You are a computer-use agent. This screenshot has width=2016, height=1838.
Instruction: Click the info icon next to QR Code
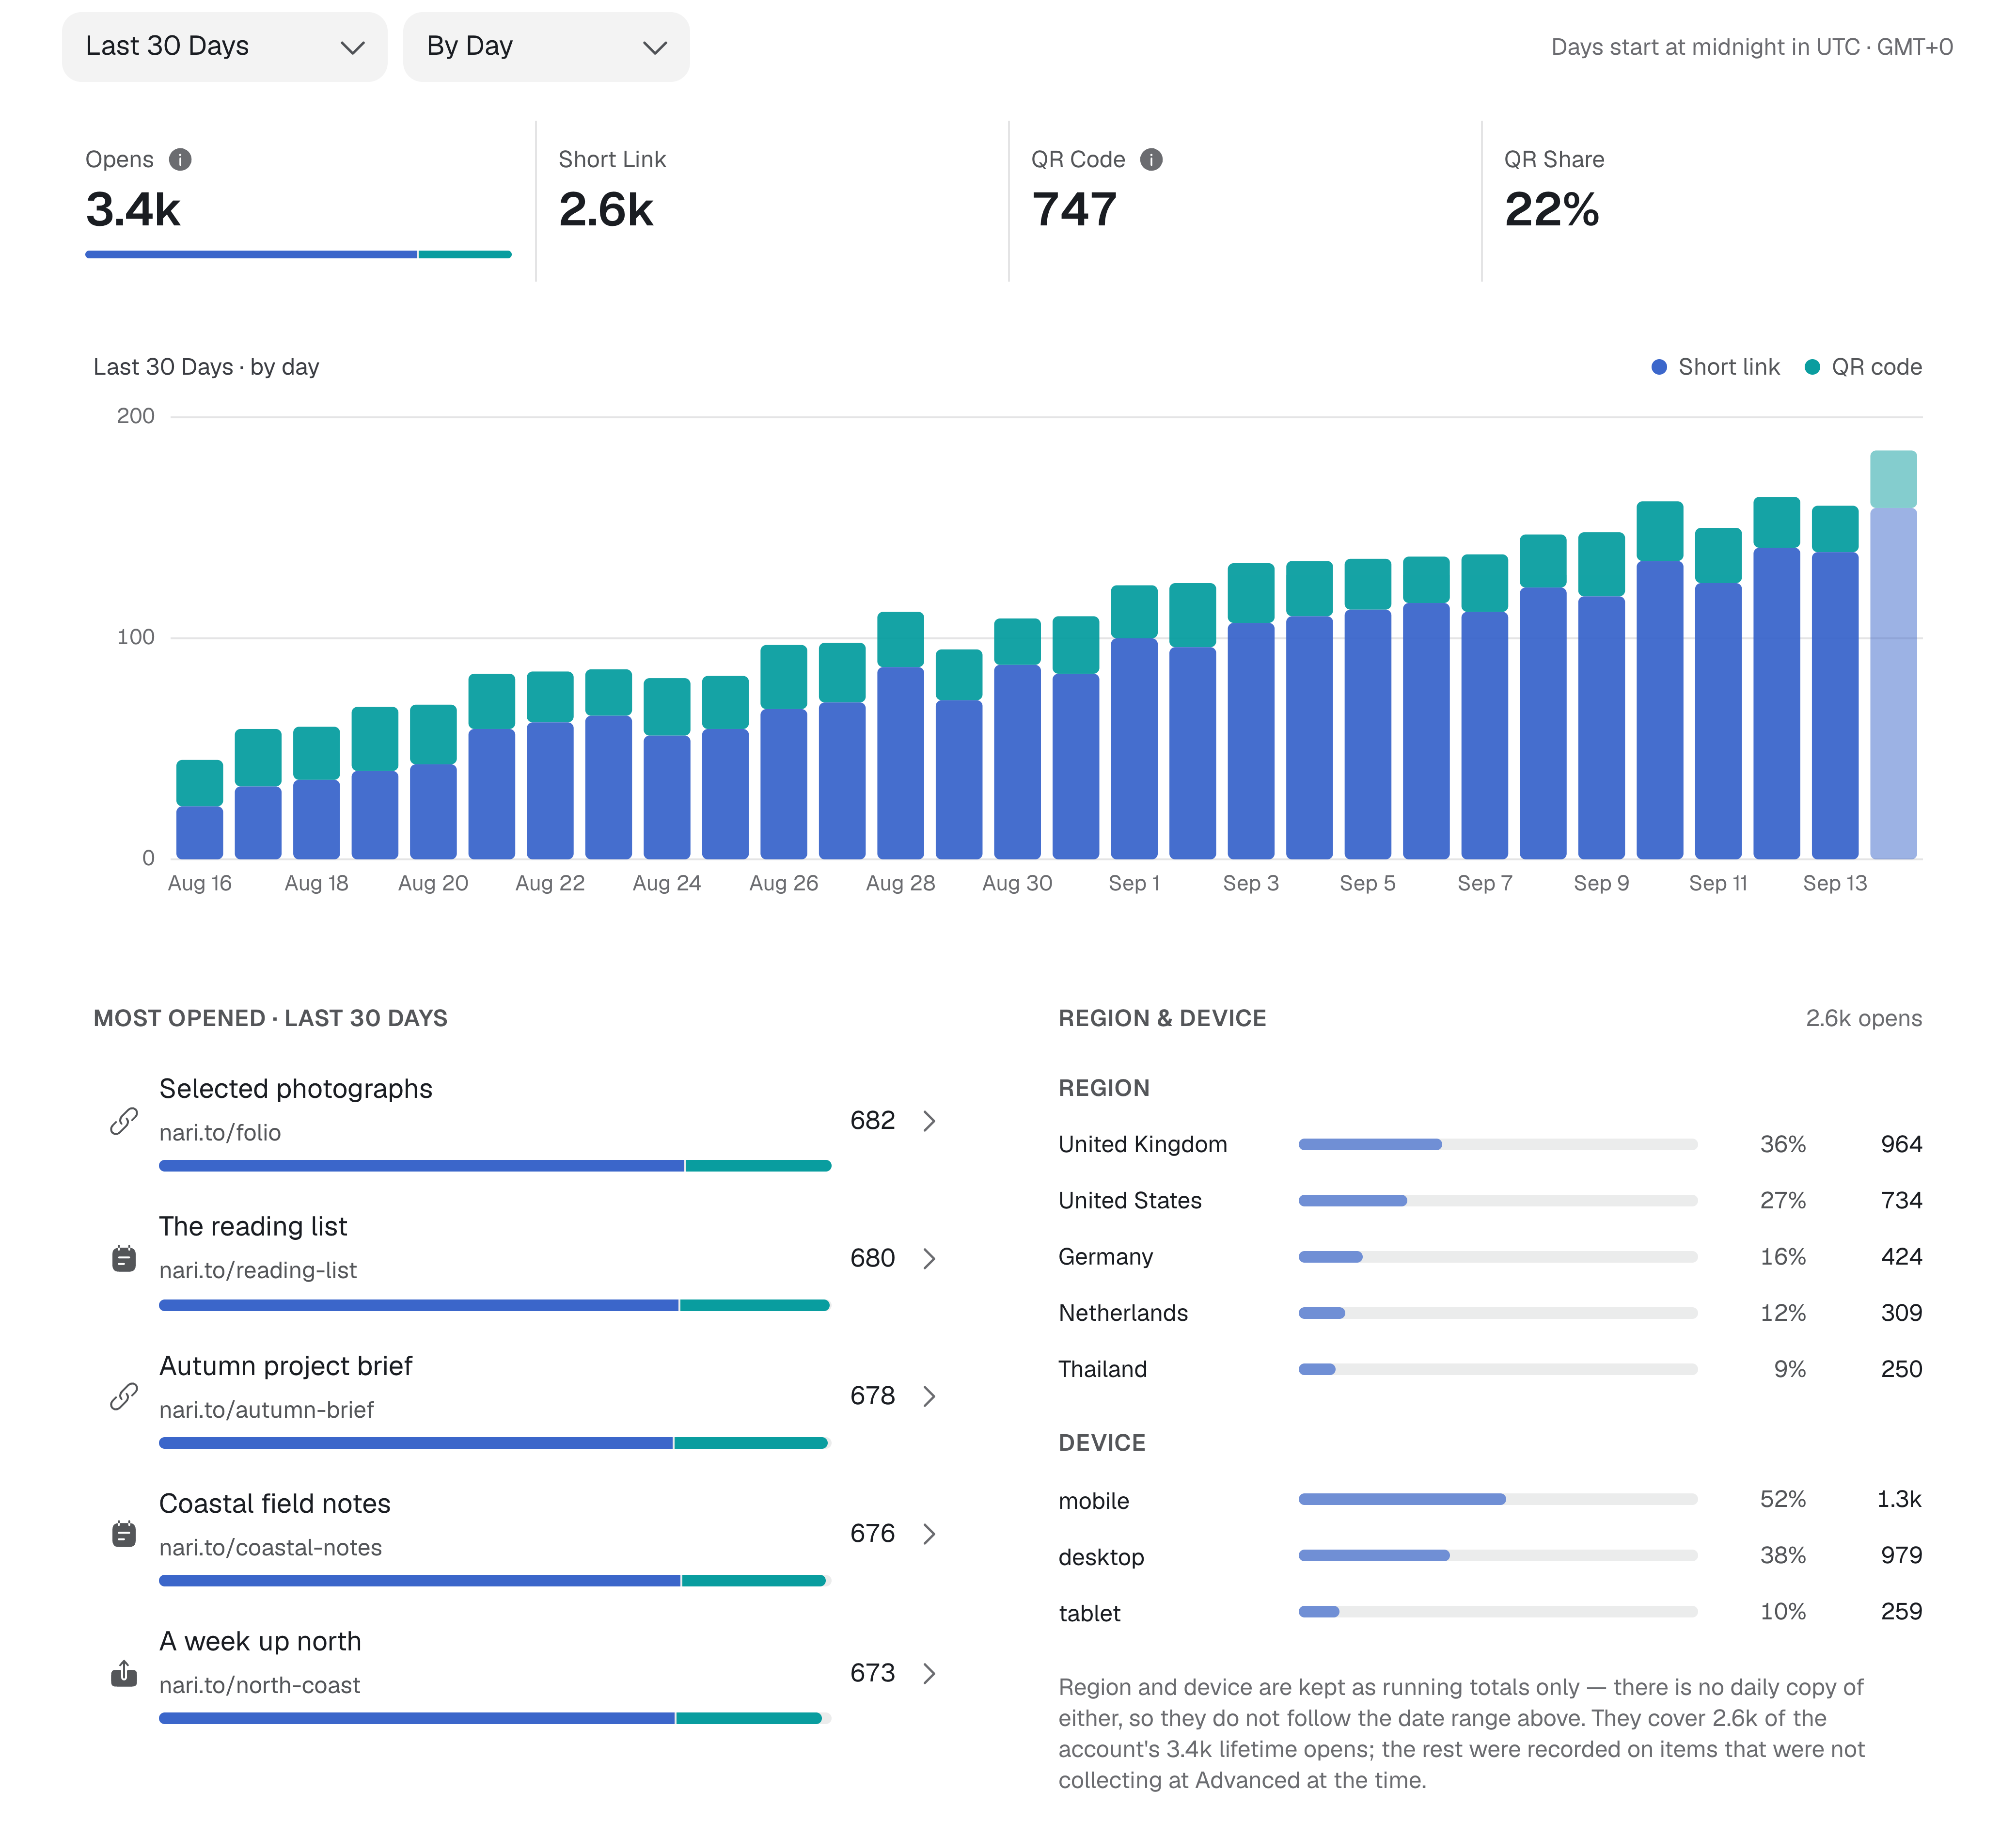(x=1151, y=160)
